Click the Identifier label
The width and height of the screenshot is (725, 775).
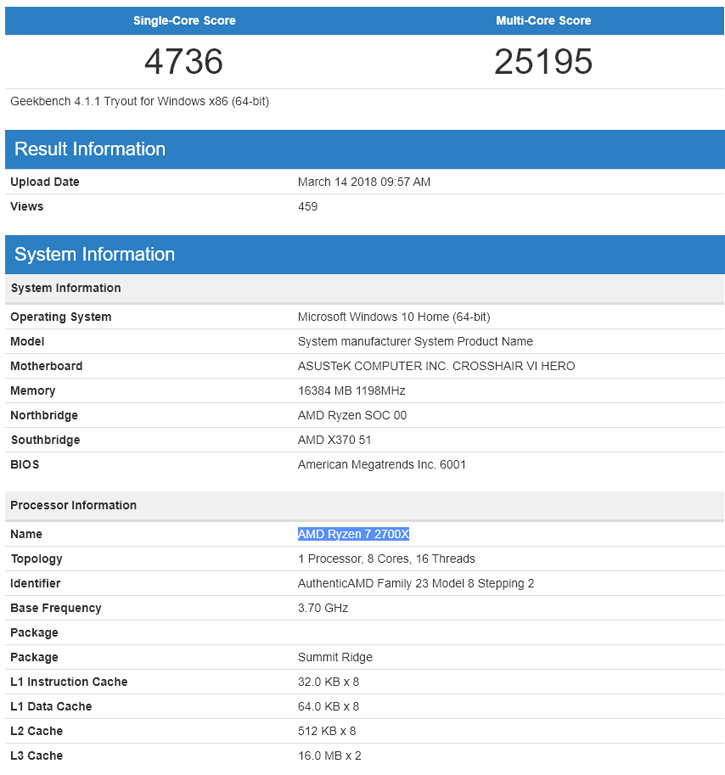35,584
